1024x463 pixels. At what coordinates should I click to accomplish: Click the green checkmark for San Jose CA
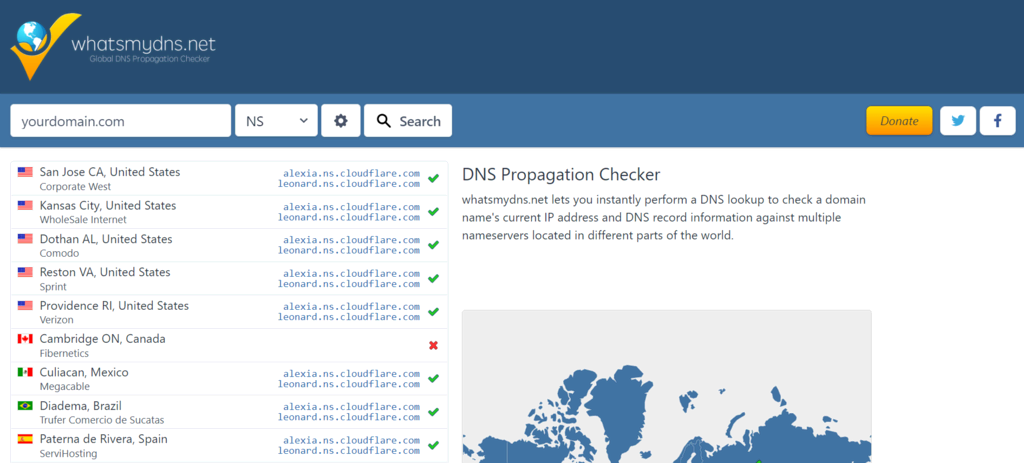tap(433, 178)
